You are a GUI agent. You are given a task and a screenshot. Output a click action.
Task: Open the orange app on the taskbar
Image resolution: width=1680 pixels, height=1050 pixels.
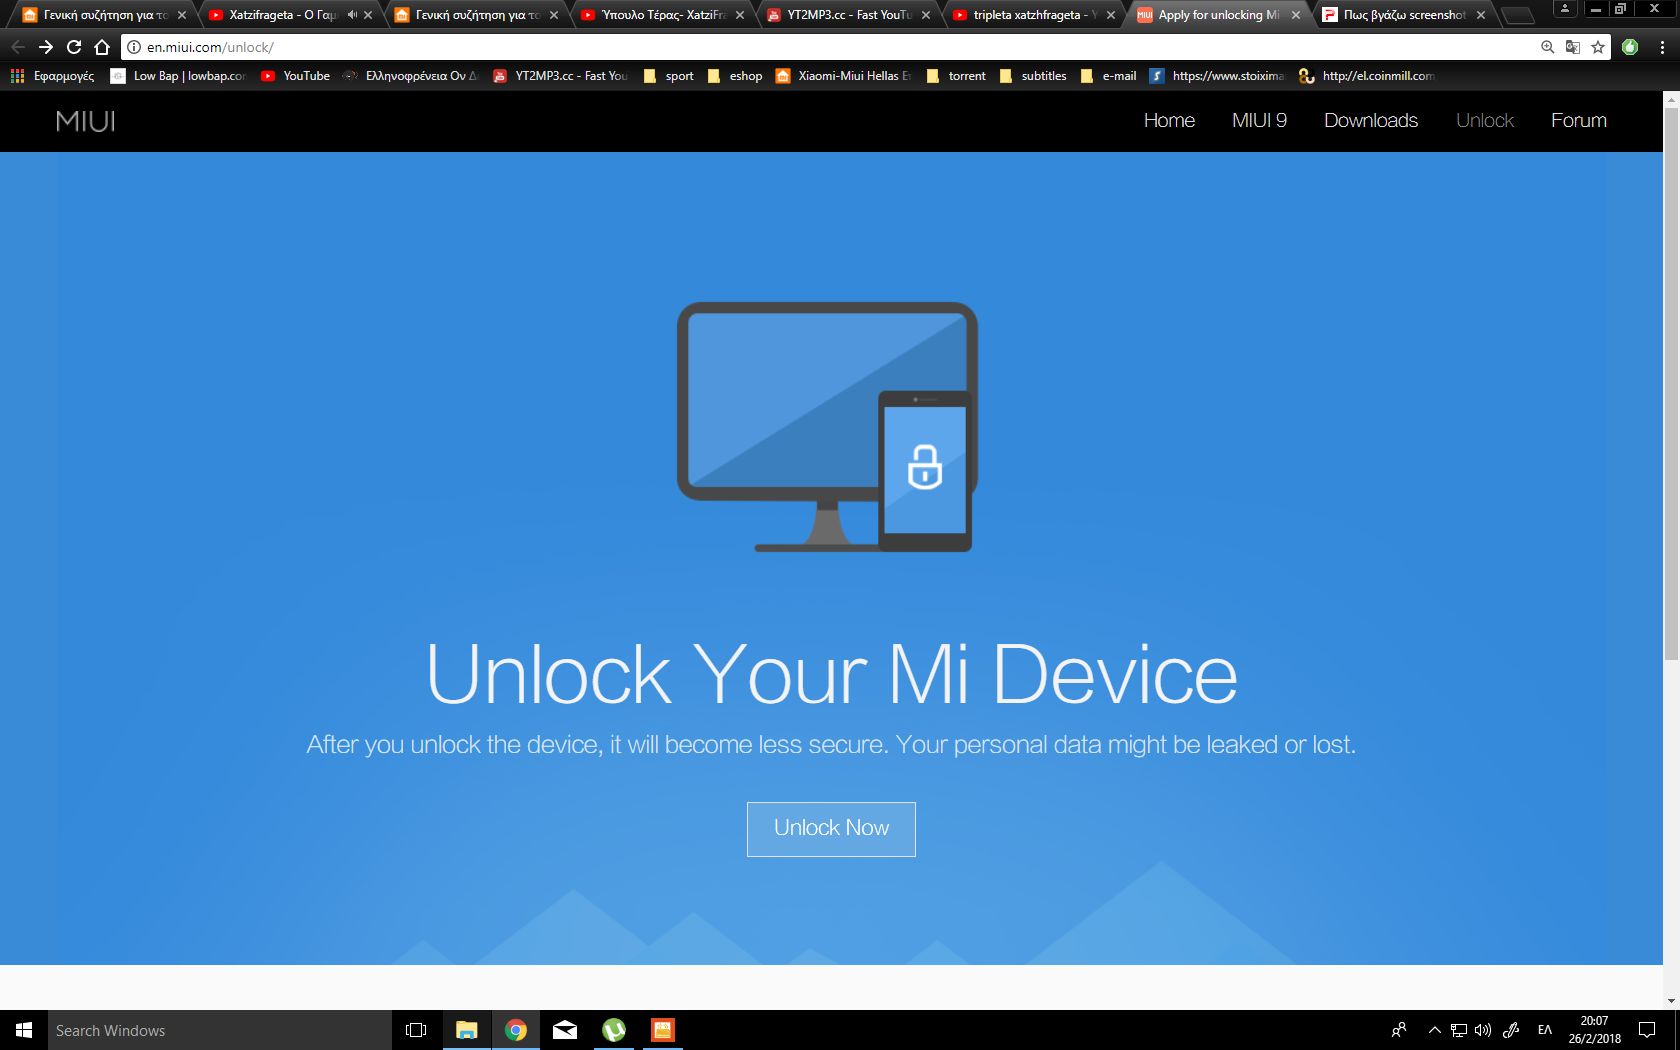(x=663, y=1030)
